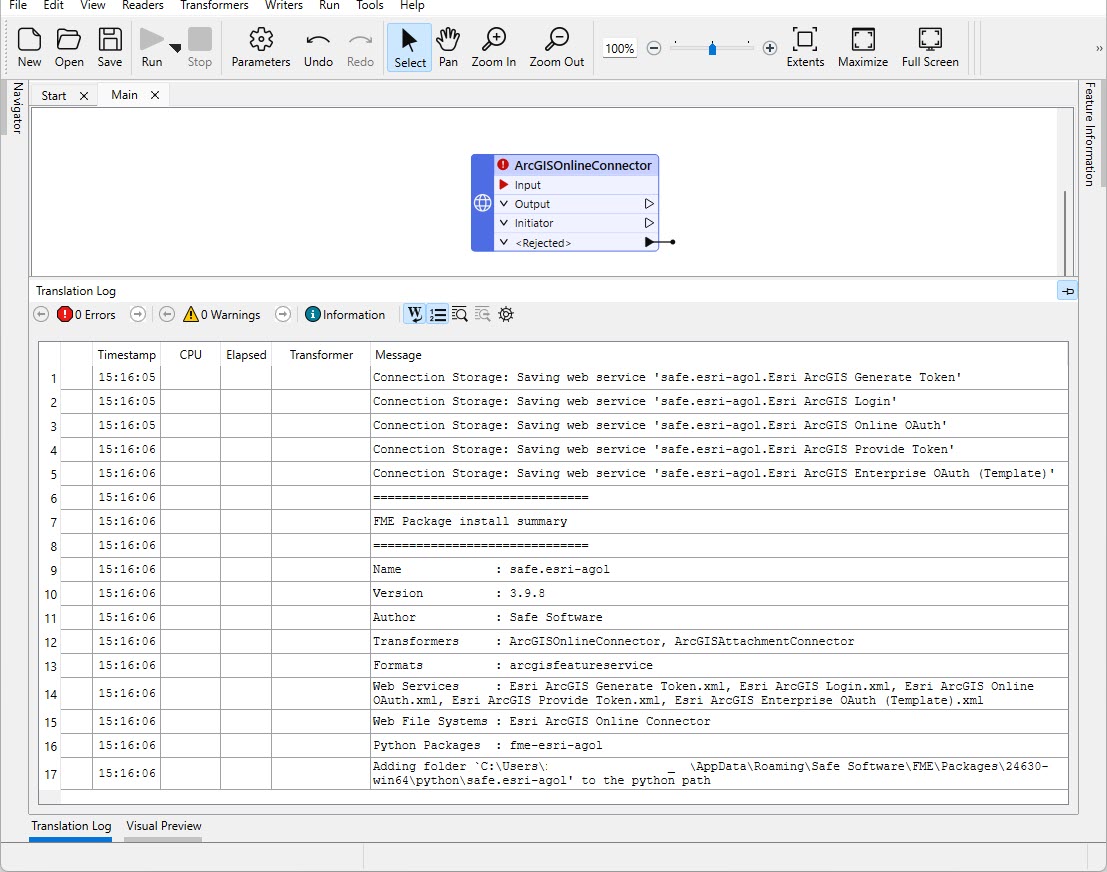The width and height of the screenshot is (1107, 872).
Task: Maximize the canvas view
Action: pos(863,47)
